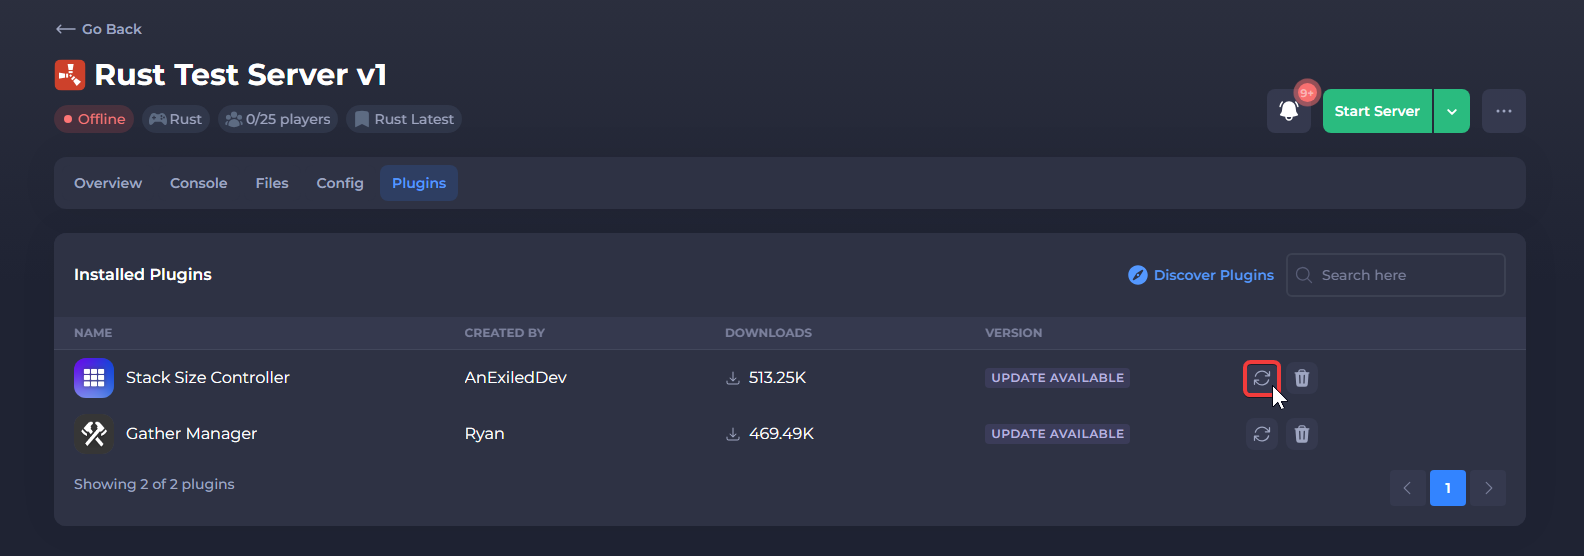Expand the Start Server dropdown arrow

1451,111
